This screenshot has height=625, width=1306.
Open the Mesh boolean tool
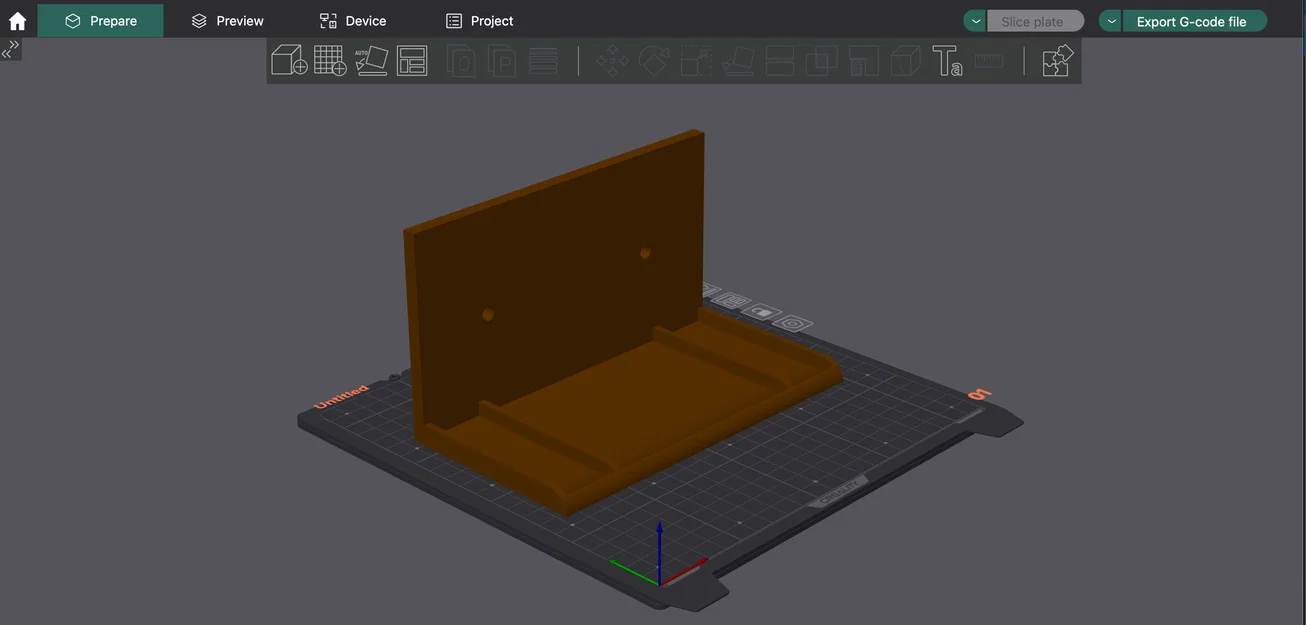(x=822, y=60)
